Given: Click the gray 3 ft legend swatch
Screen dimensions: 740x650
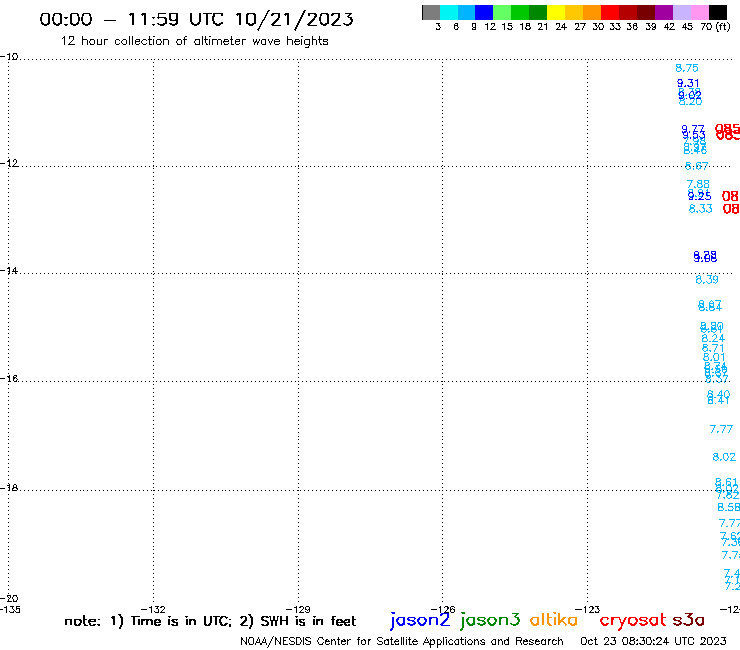Looking at the screenshot, I should [431, 12].
